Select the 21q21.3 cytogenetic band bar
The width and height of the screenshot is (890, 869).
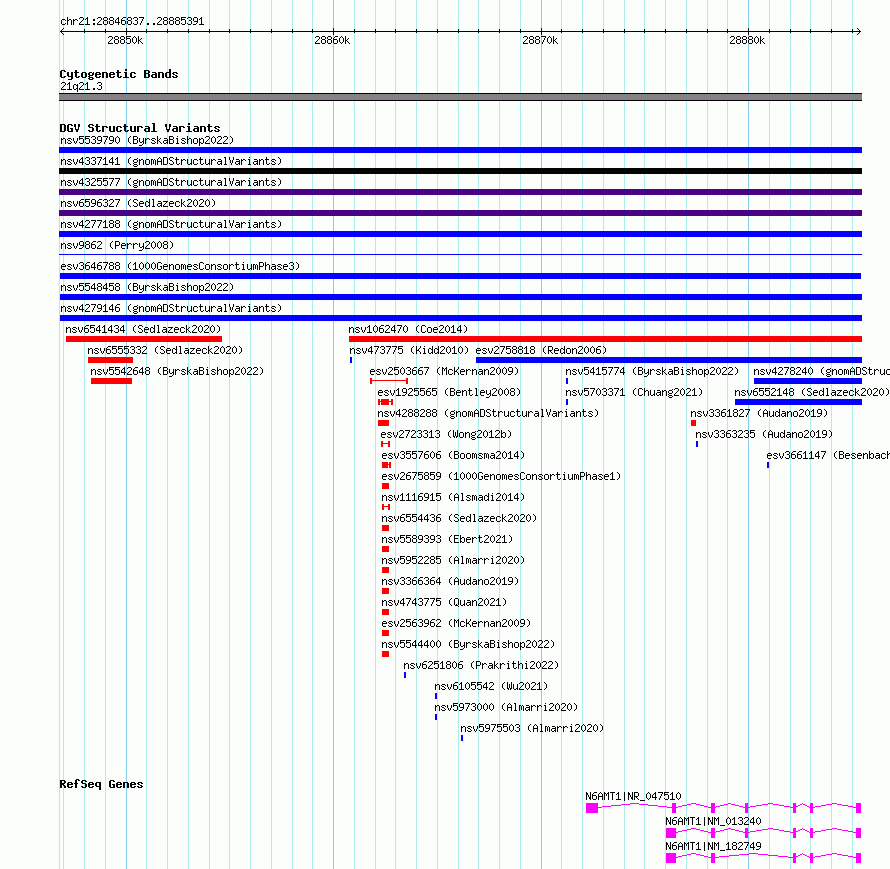click(x=460, y=97)
